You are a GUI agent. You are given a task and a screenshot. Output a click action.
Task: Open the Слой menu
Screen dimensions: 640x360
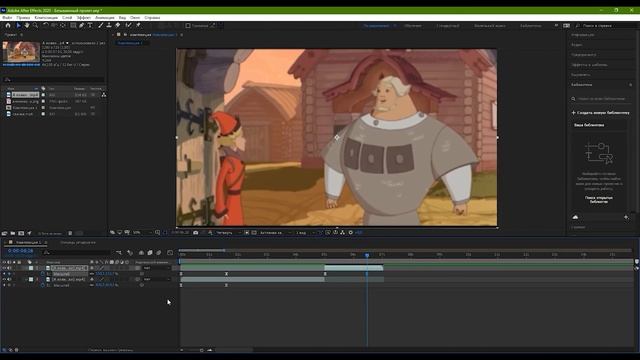(67, 18)
